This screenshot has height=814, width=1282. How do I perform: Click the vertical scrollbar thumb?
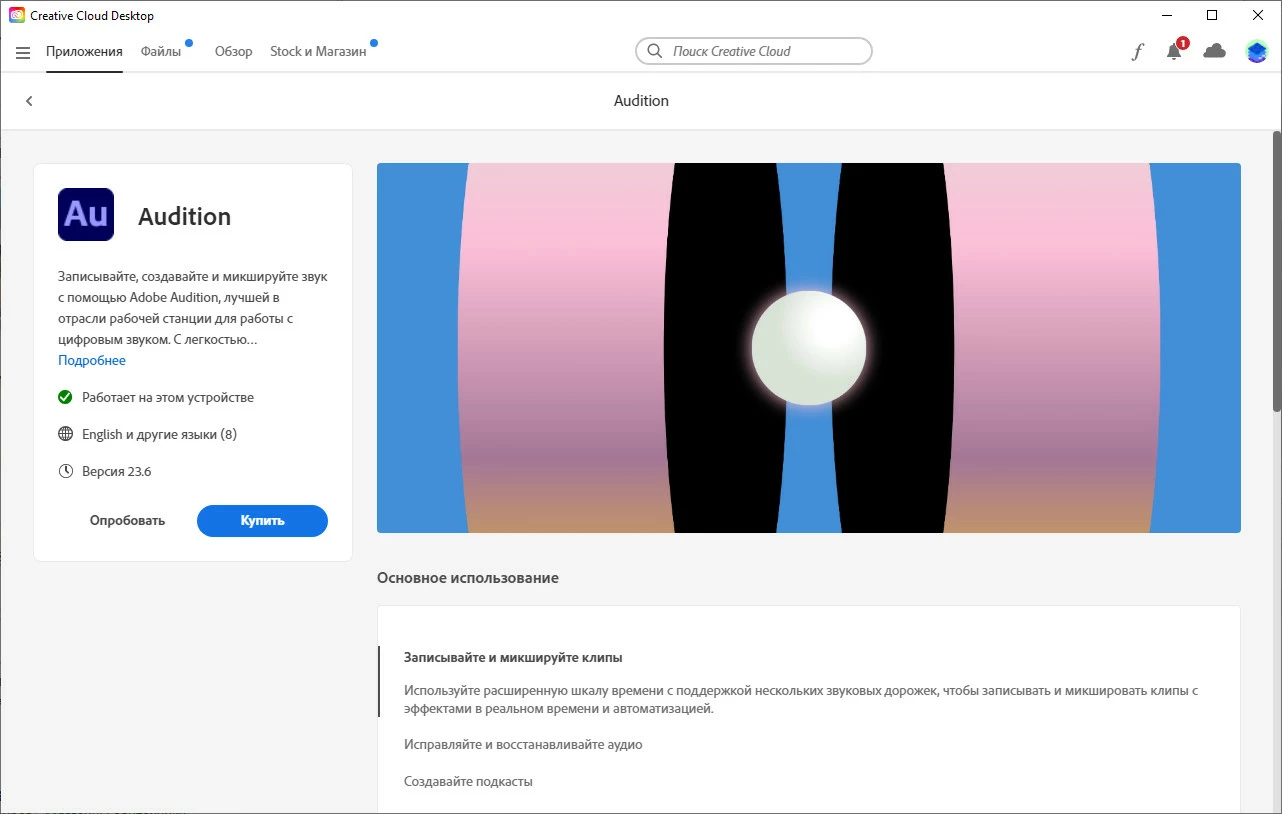(1276, 270)
